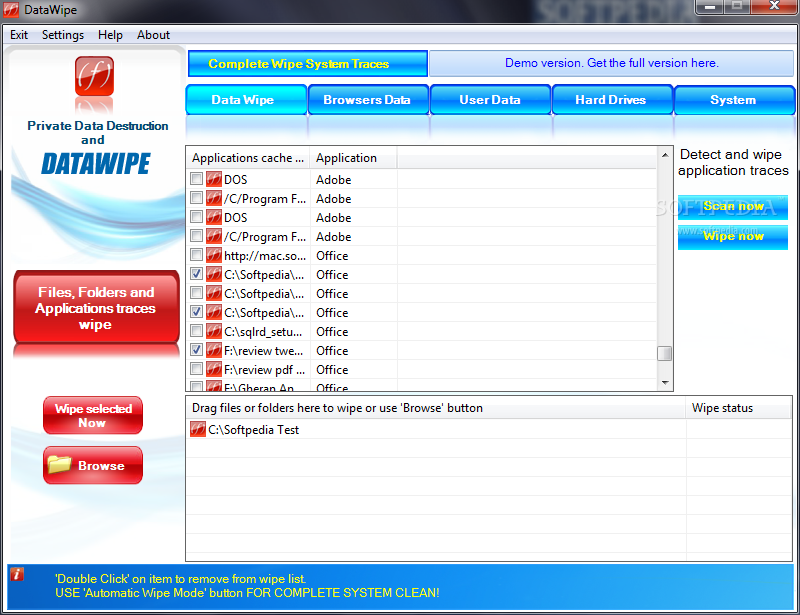The height and width of the screenshot is (615, 800).
Task: Click the Wipe selected Now button
Action: [x=93, y=415]
